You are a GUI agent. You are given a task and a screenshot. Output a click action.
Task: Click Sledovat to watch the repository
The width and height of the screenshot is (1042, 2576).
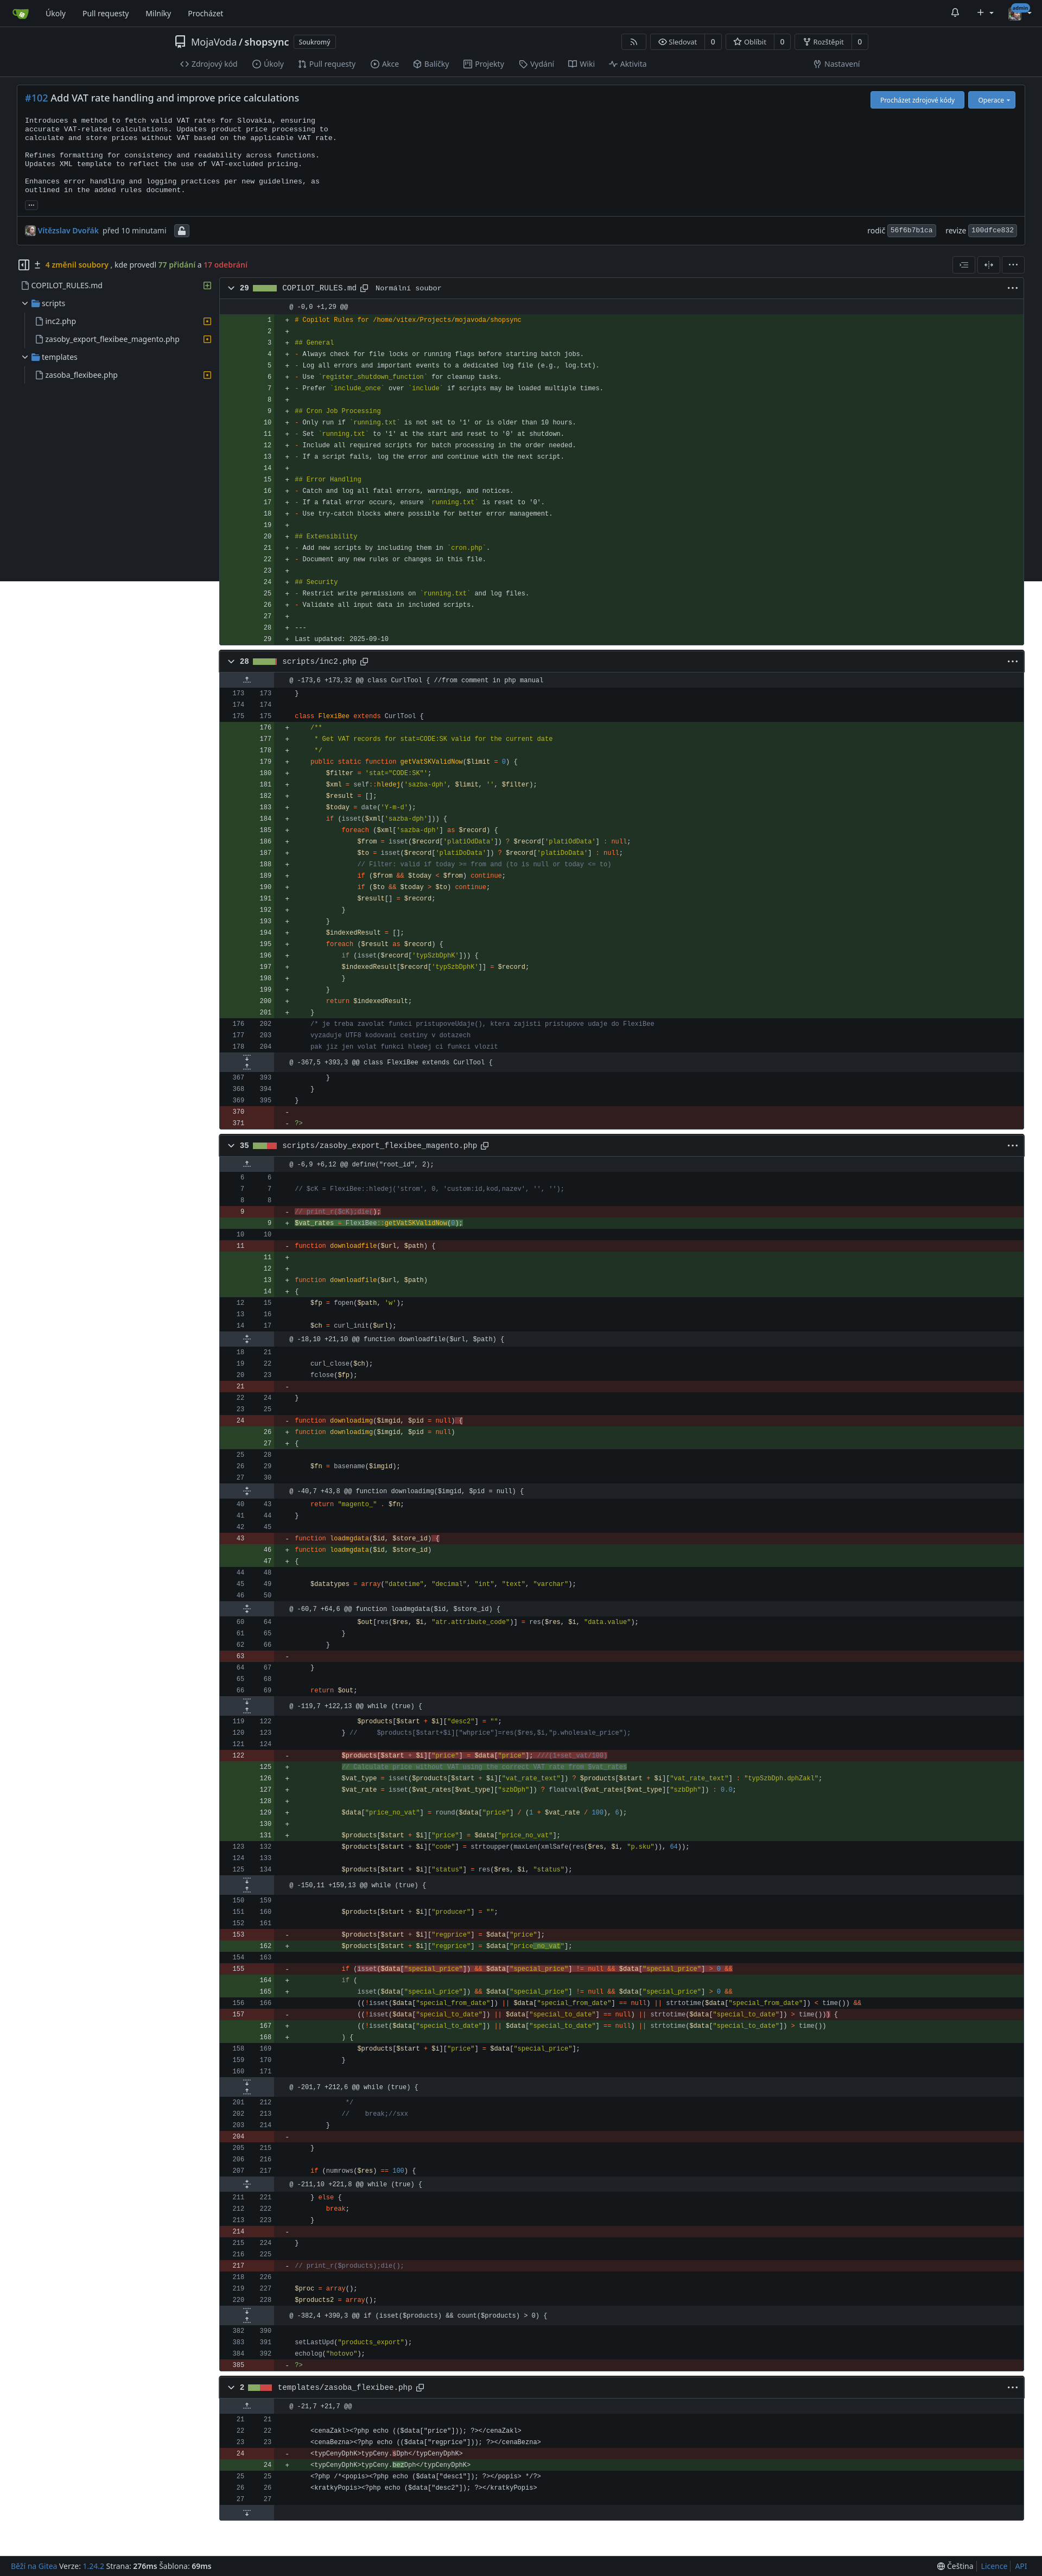point(677,42)
